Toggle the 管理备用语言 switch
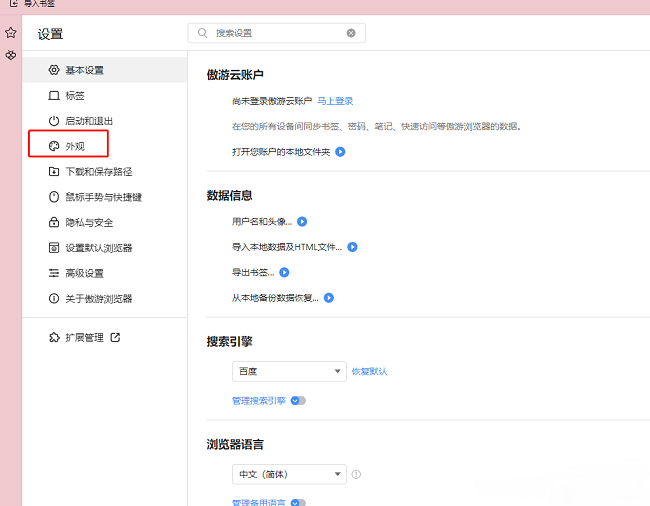 coord(298,502)
